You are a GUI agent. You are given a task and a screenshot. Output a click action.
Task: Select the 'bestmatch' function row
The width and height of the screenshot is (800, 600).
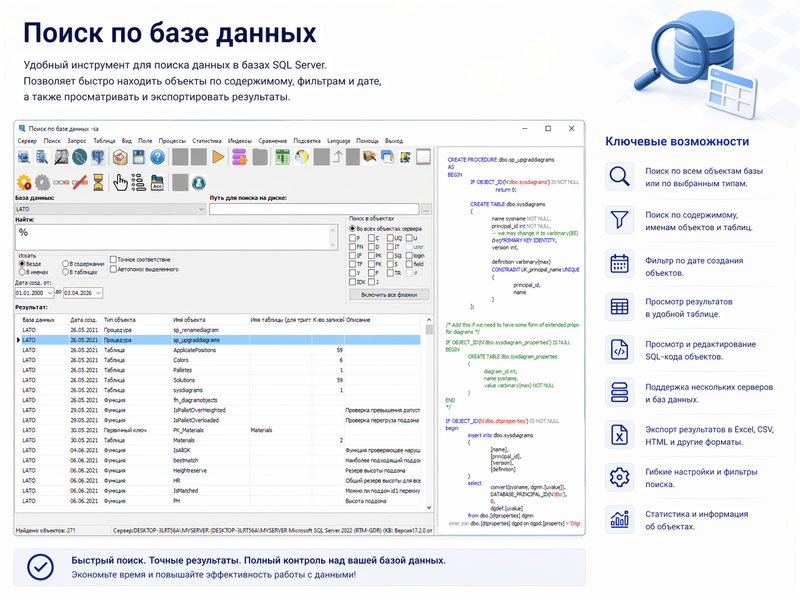[x=218, y=460]
